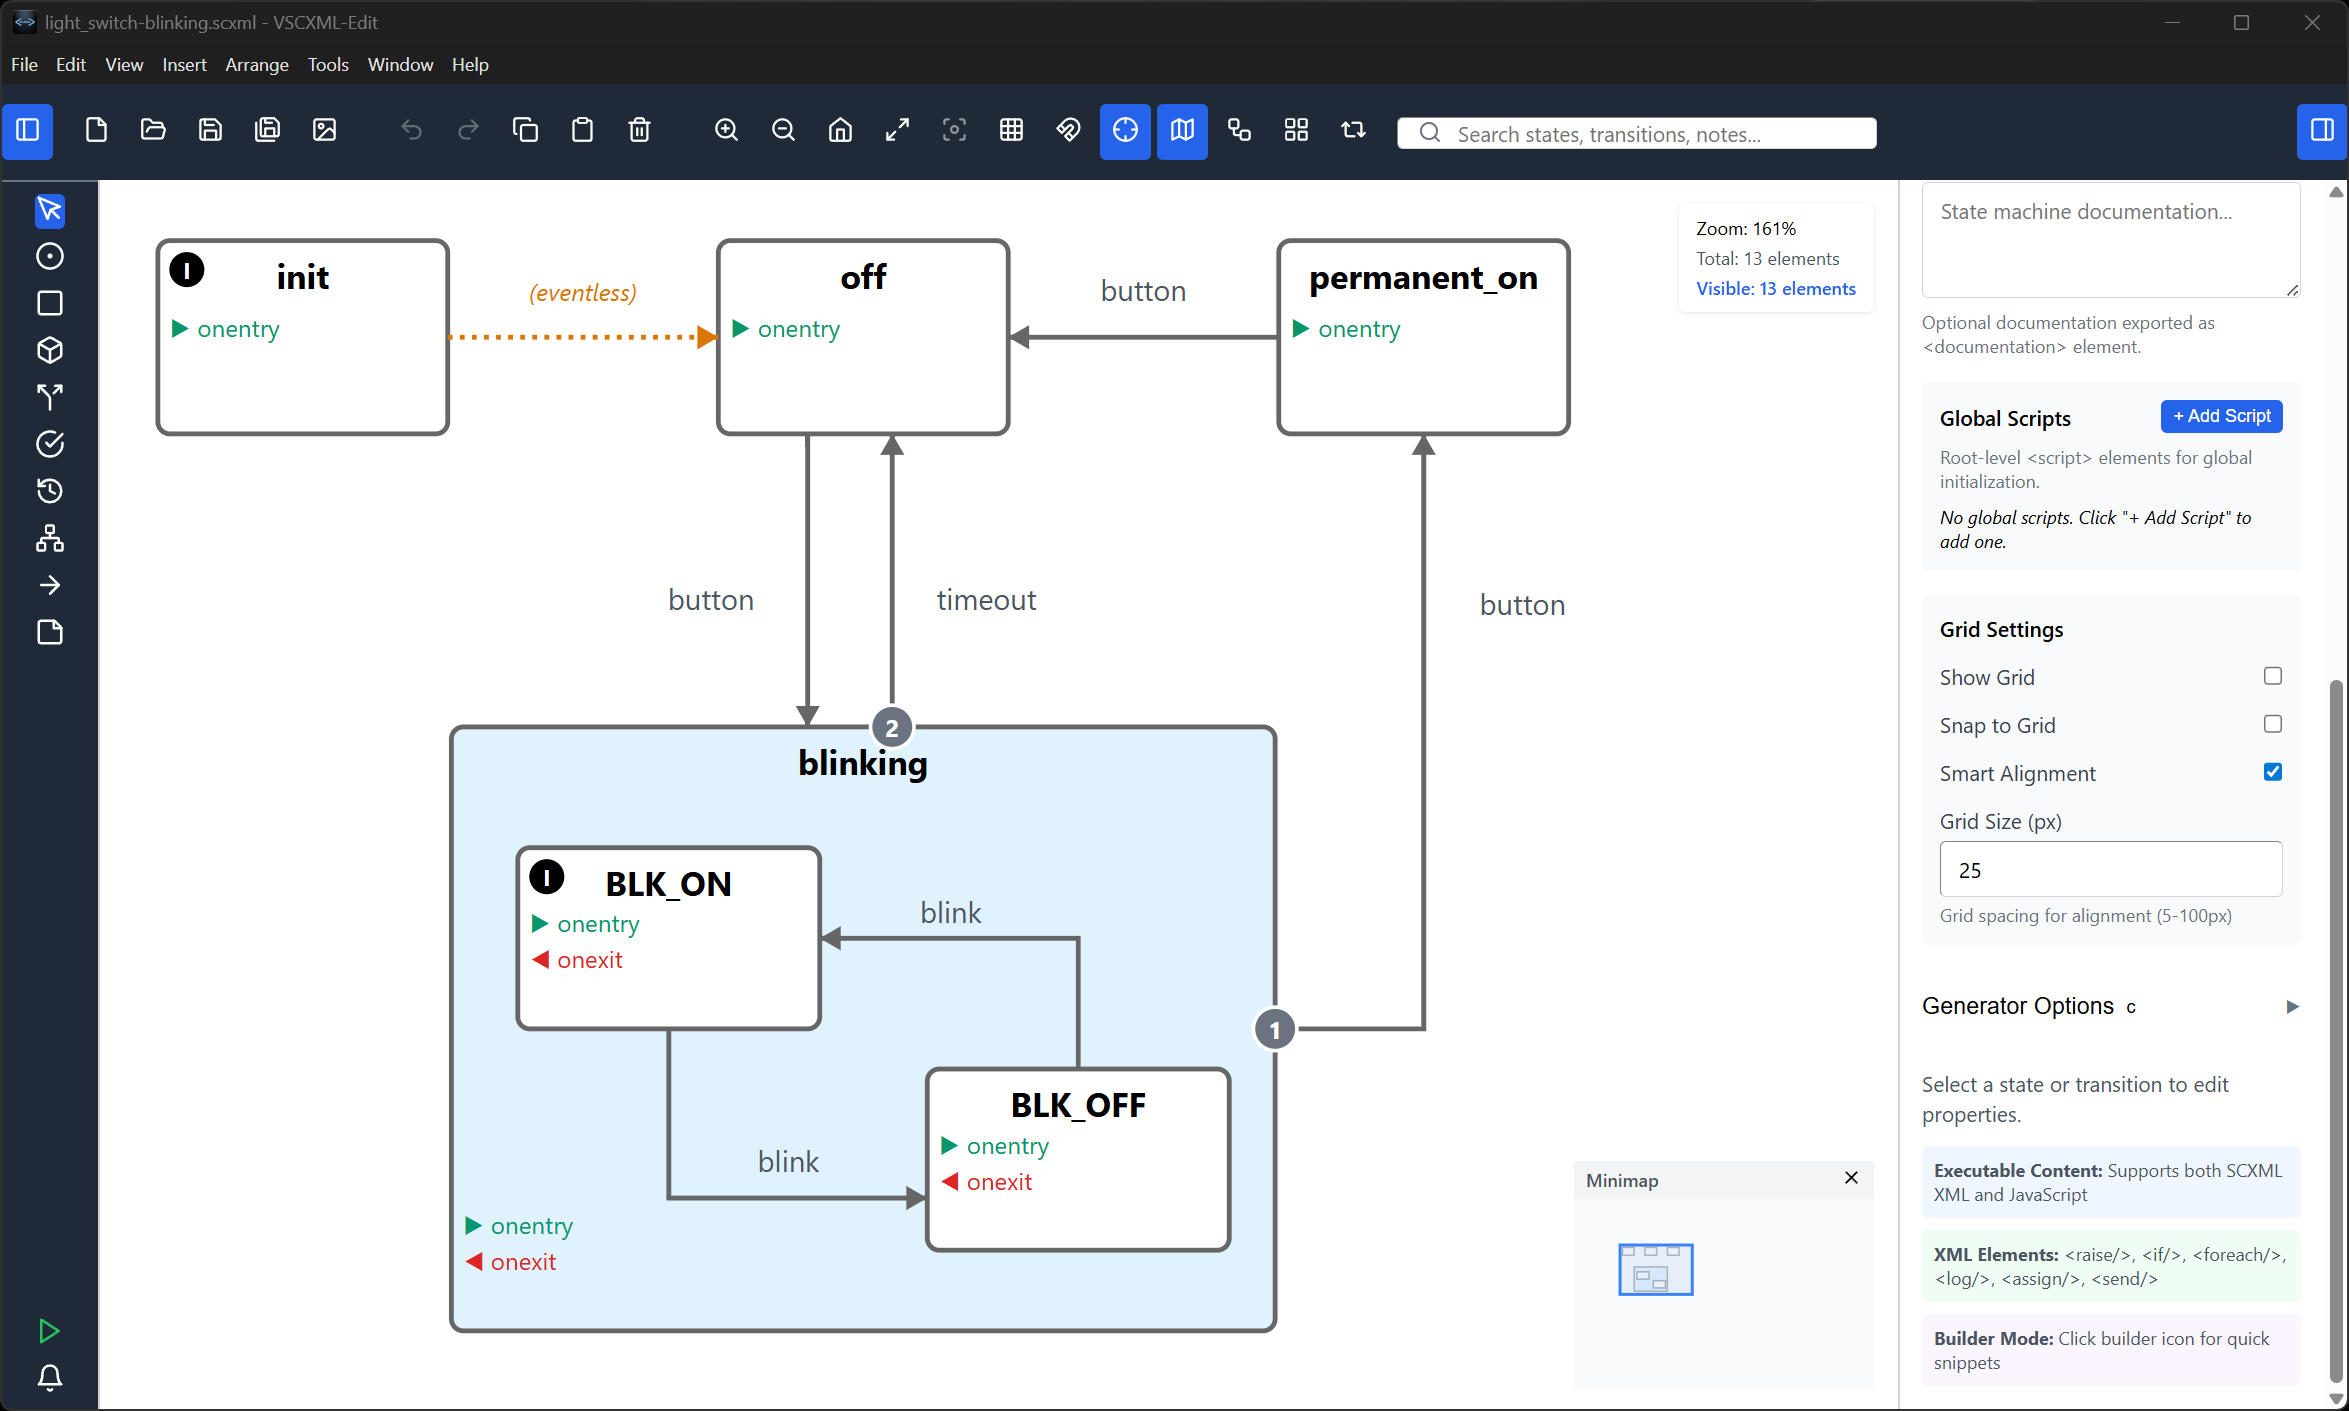Select the hierarchy network tool

(49, 539)
